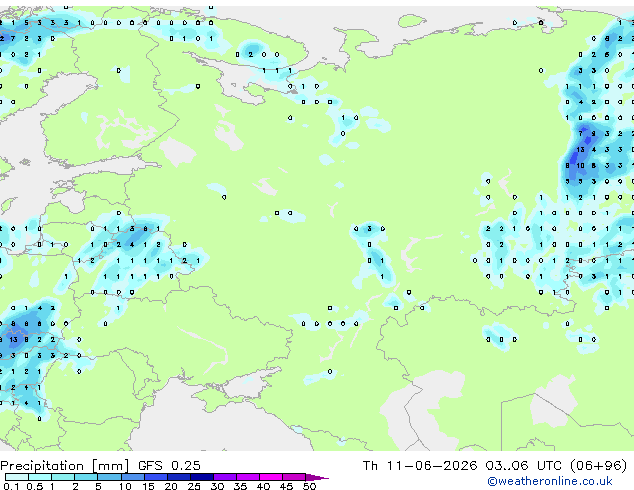The image size is (634, 490).
Task: Pick the 40–45 mm magenta legend box
Action: [271, 477]
